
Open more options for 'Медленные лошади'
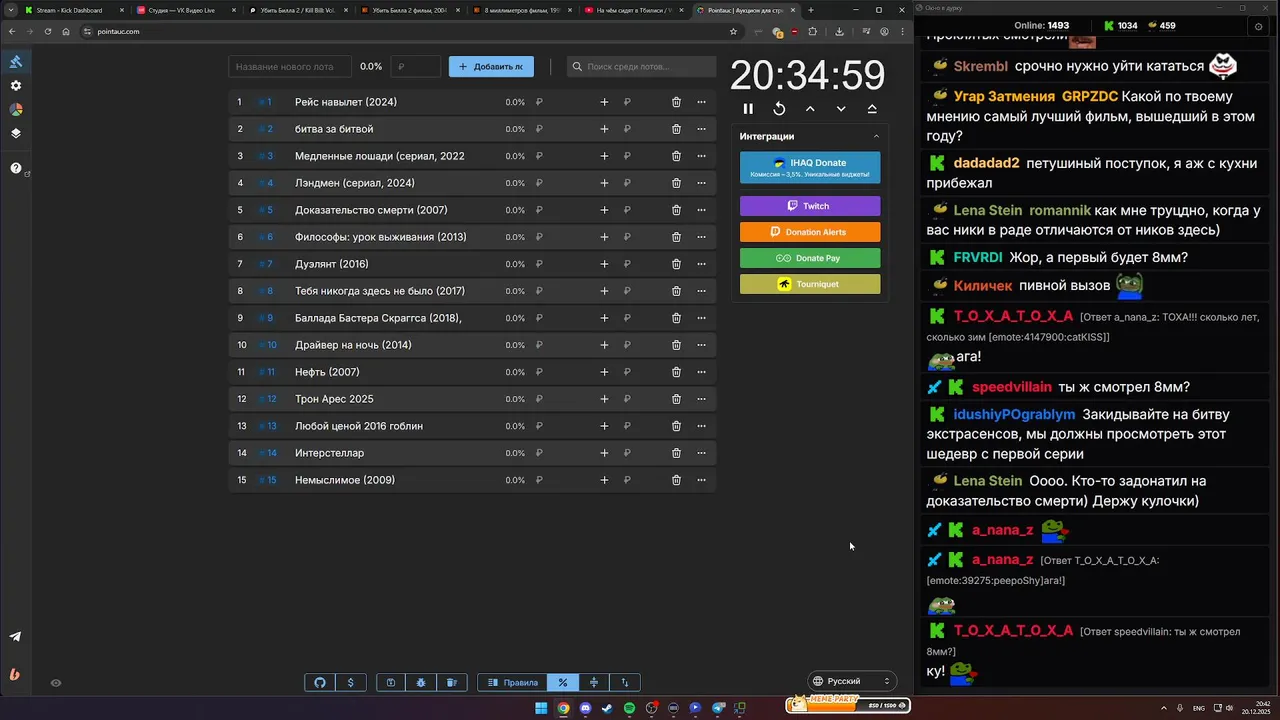tap(701, 156)
